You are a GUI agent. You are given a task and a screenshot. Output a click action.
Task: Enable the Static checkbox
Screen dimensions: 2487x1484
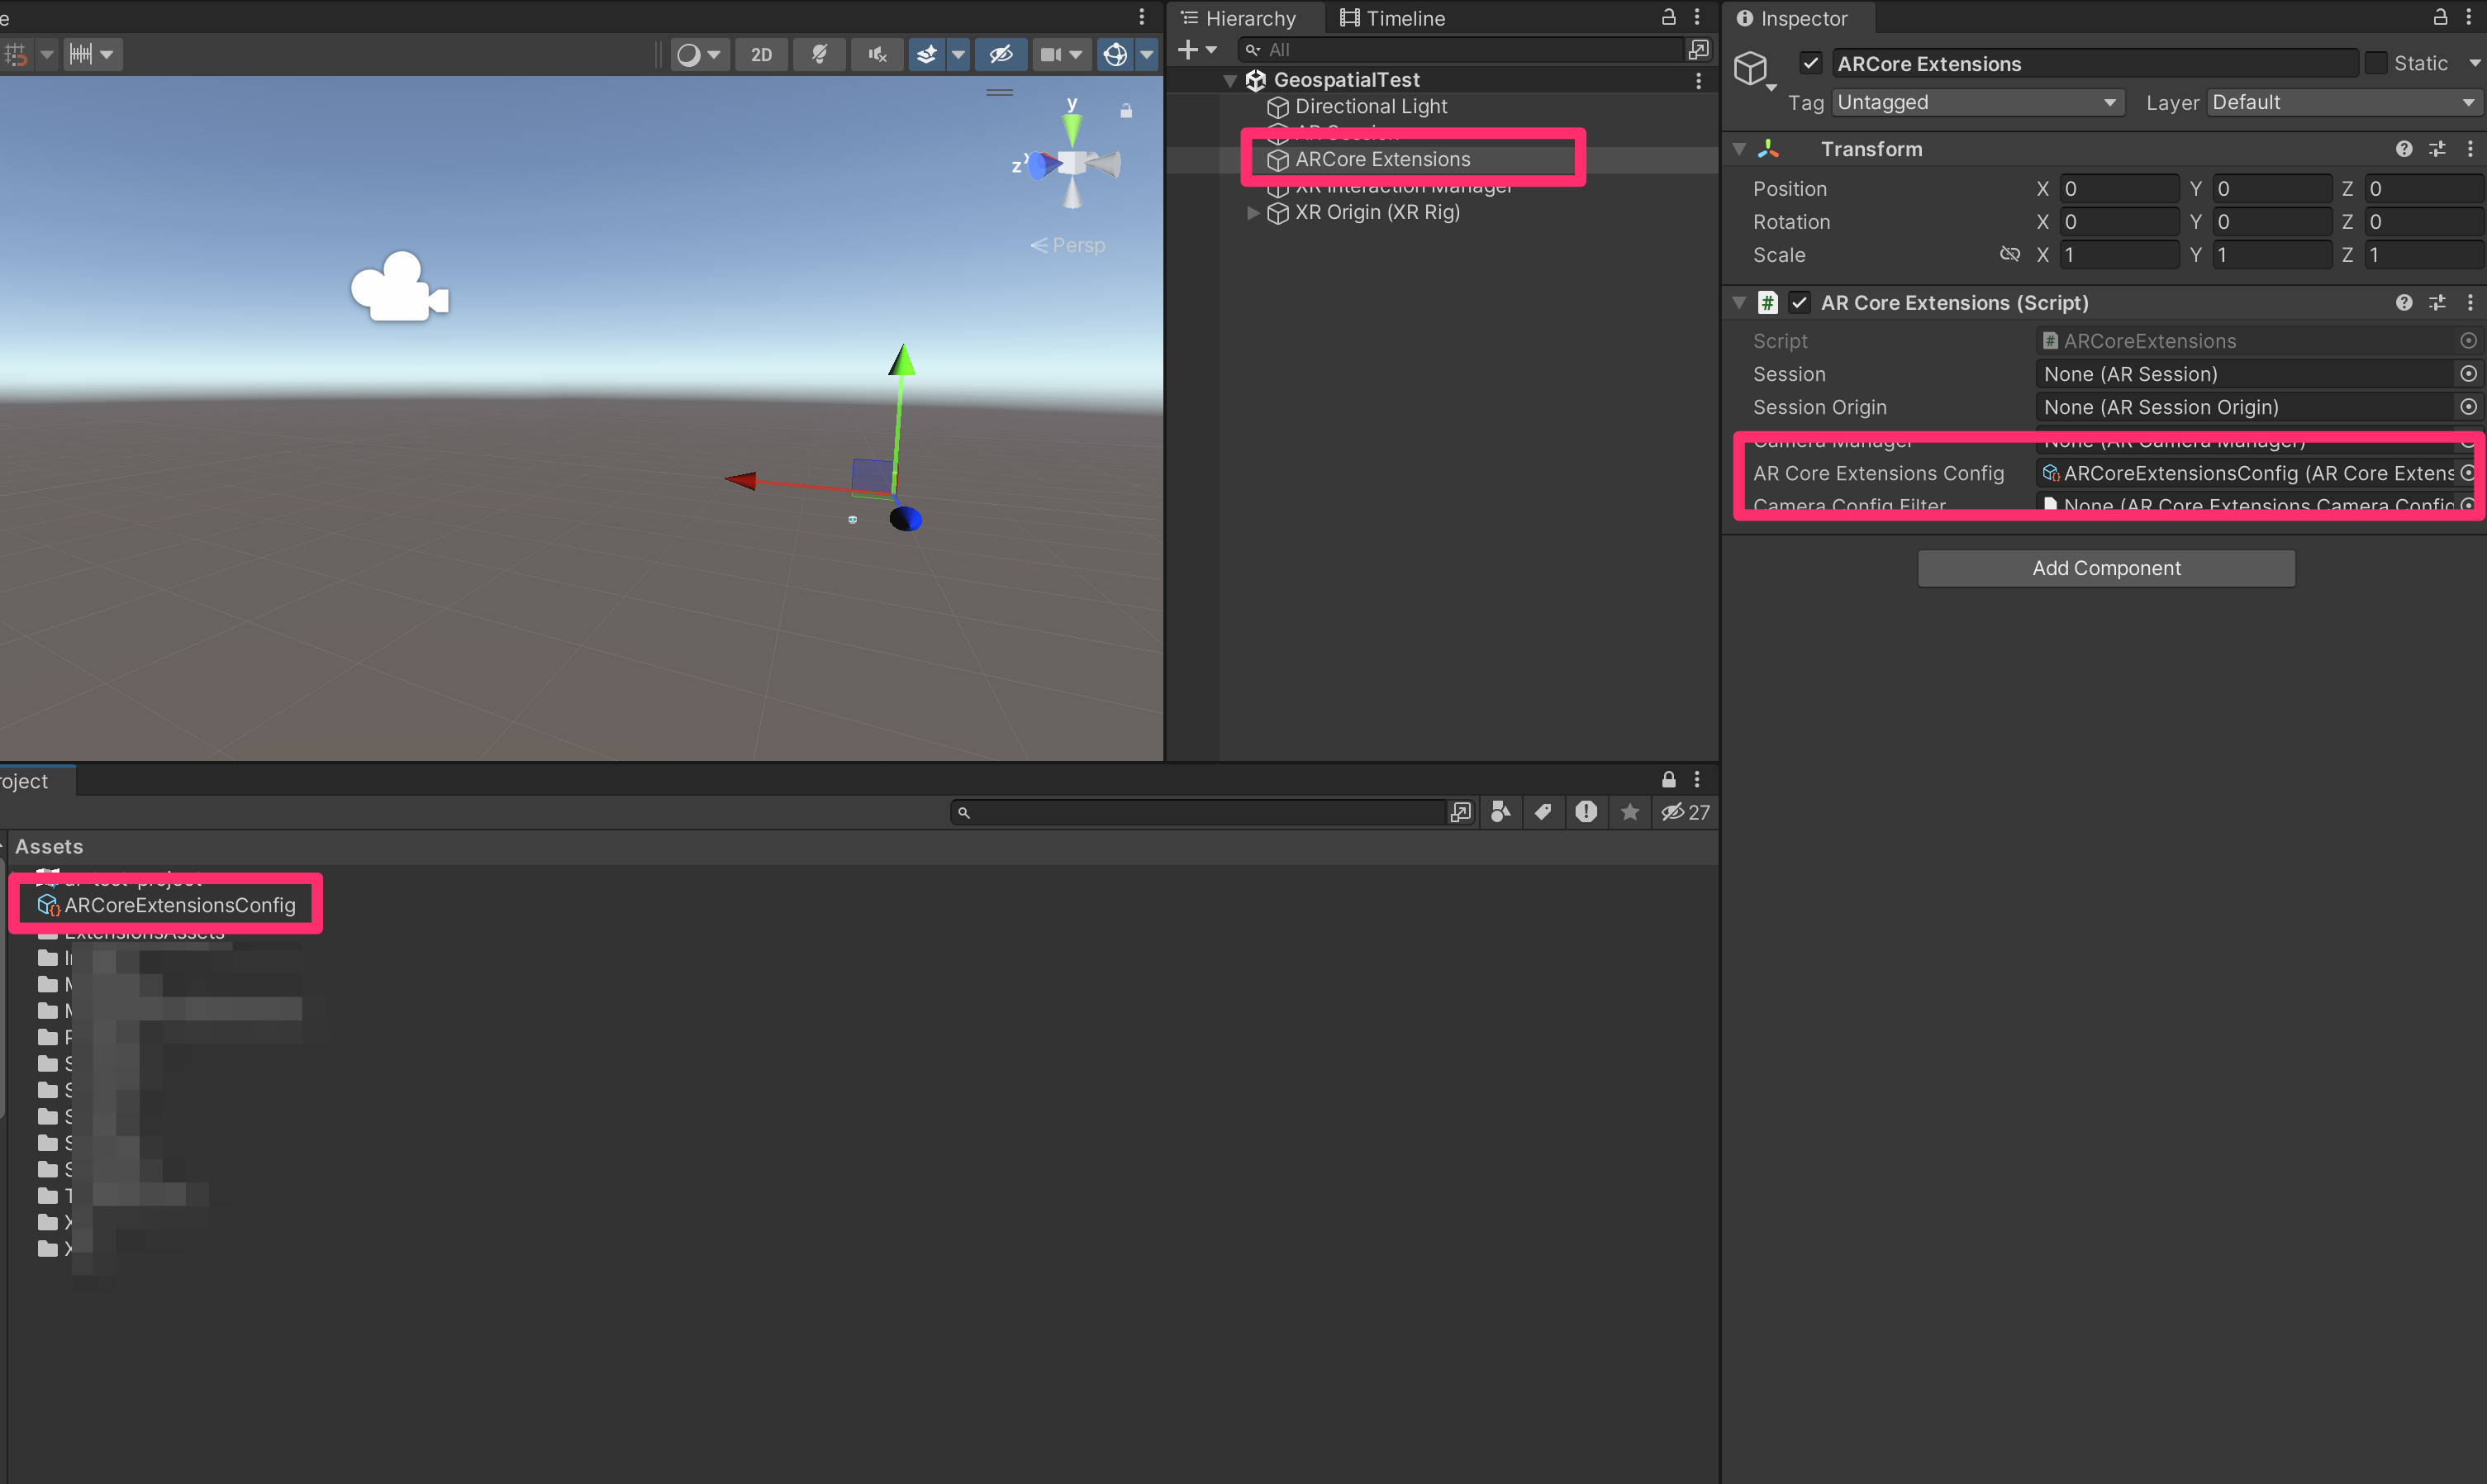tap(2377, 63)
